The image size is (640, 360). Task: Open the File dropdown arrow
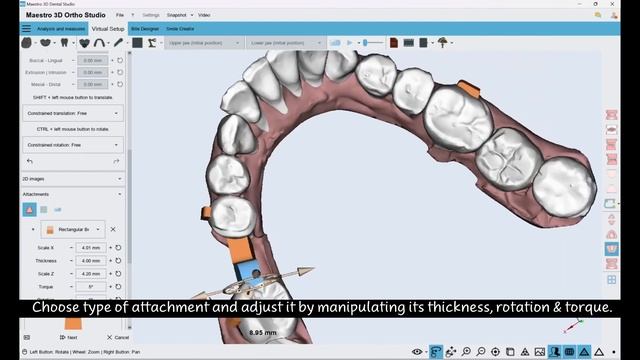point(133,15)
